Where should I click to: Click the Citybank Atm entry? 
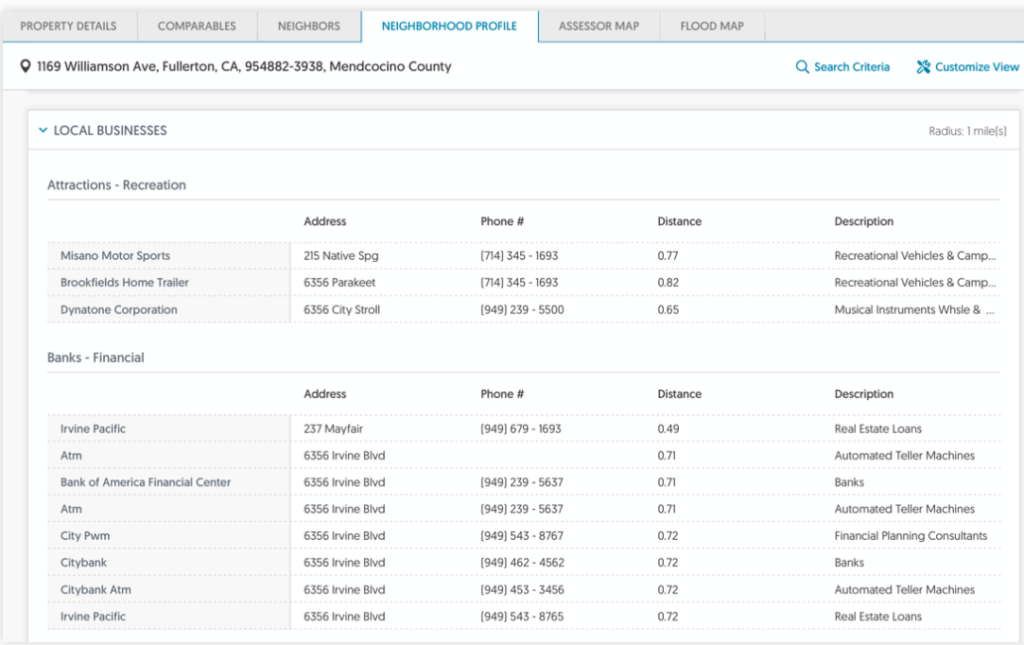[95, 590]
